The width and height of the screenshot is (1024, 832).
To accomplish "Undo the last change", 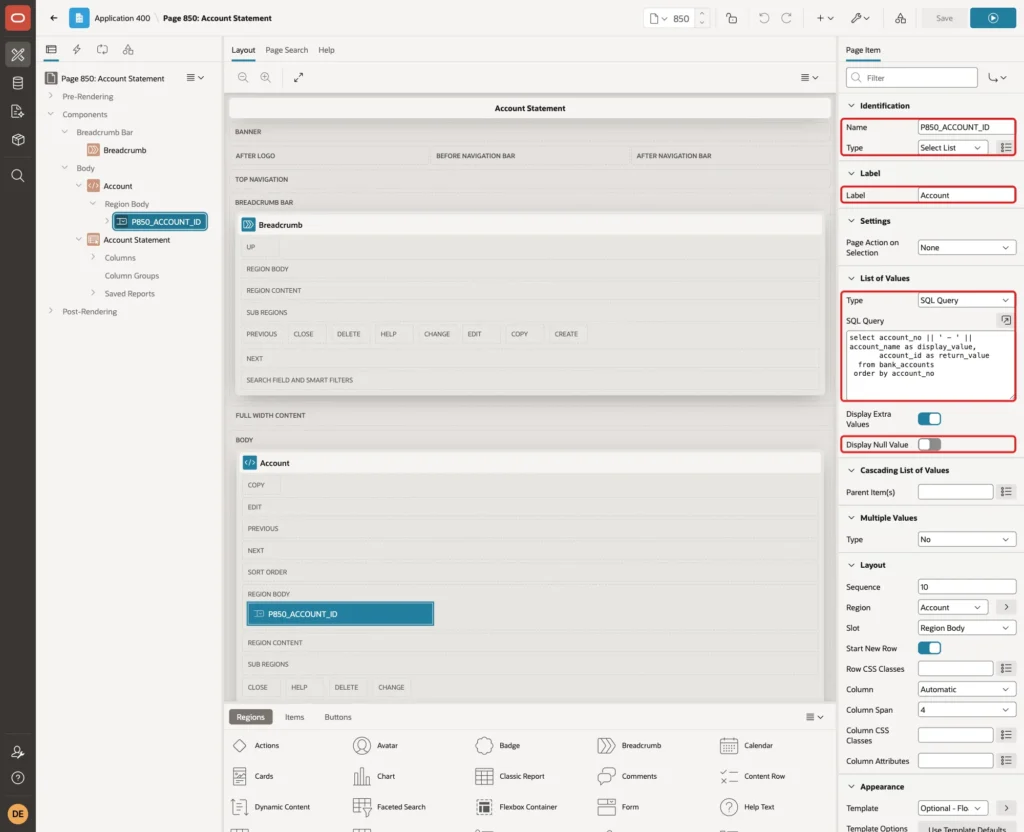I will click(x=763, y=18).
